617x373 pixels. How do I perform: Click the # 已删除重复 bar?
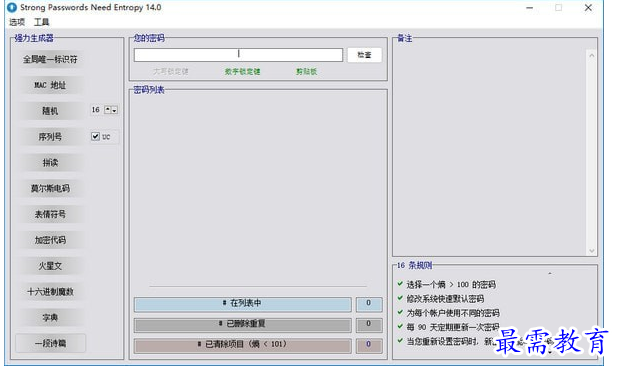click(x=242, y=325)
